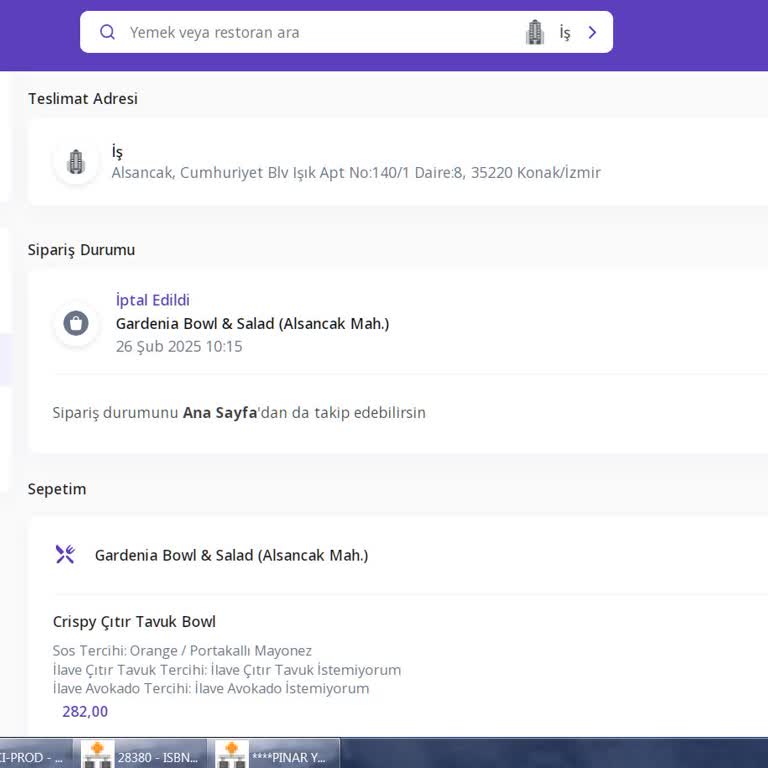
Task: Open Gardenia Bowl & Salad in Sipariş Durumu
Action: [252, 324]
